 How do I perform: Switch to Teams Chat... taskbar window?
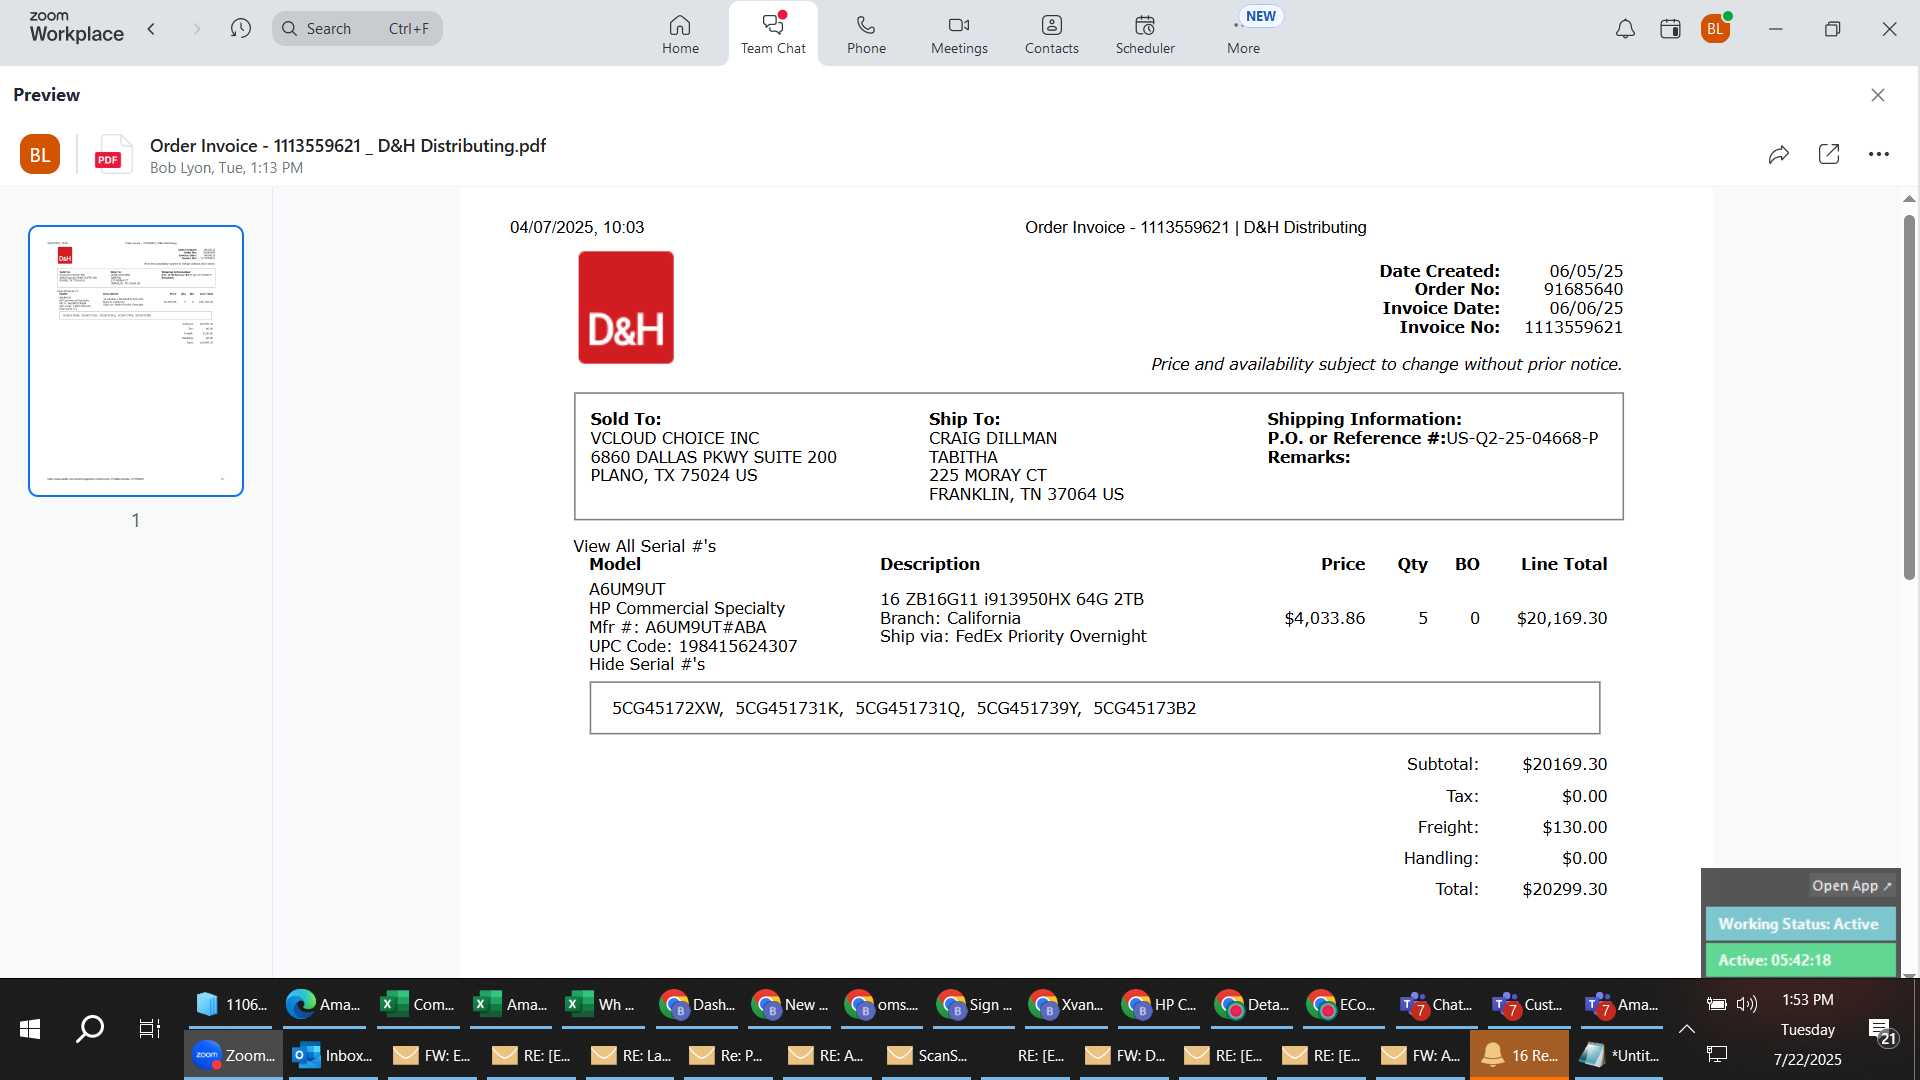[1435, 1004]
